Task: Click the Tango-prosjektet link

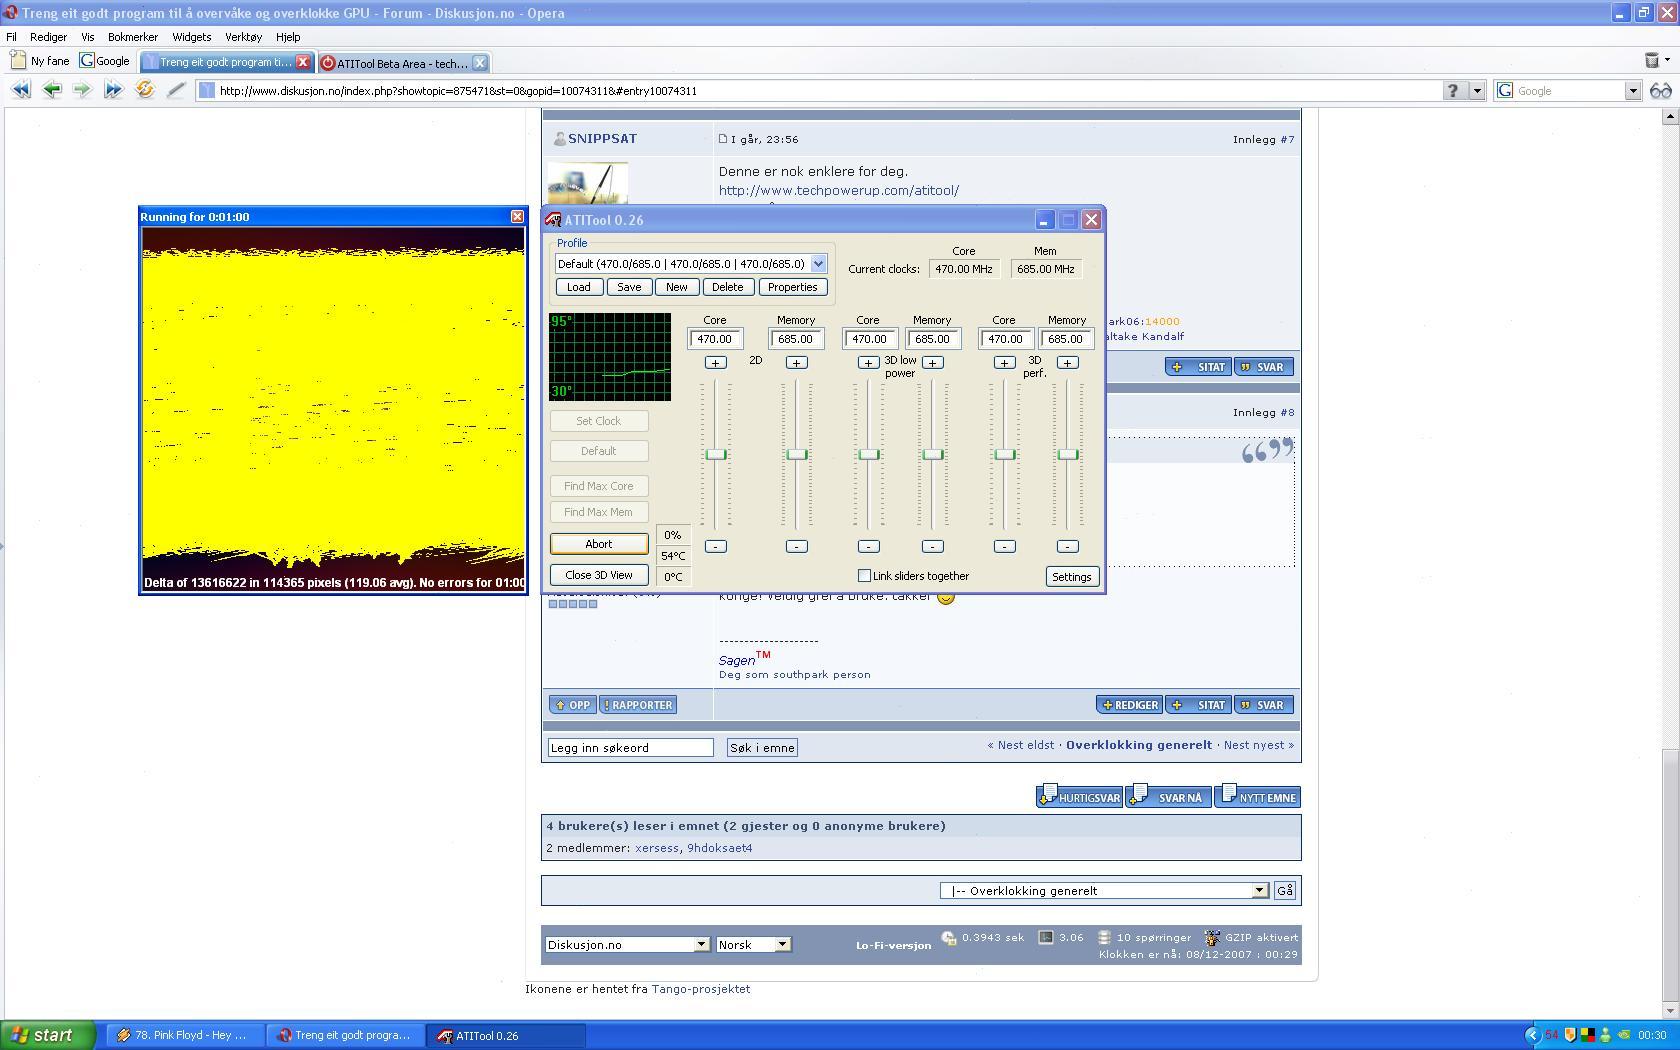Action: 700,989
